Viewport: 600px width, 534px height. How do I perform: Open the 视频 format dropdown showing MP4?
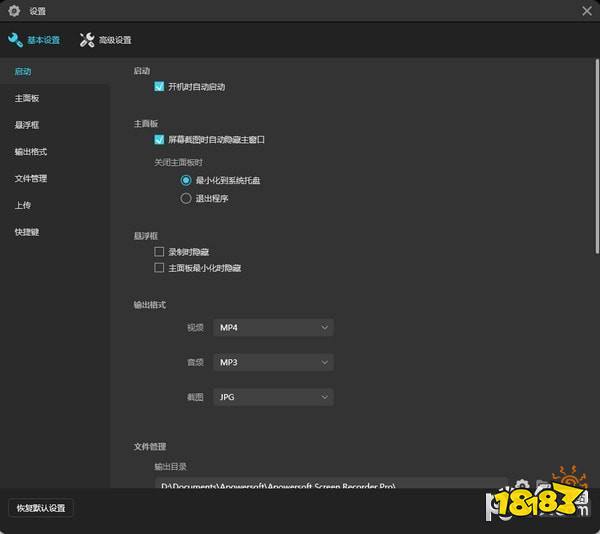273,327
